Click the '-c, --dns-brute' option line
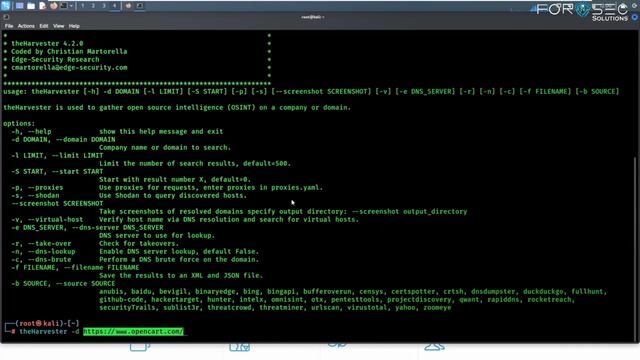640x360 pixels. [x=135, y=259]
